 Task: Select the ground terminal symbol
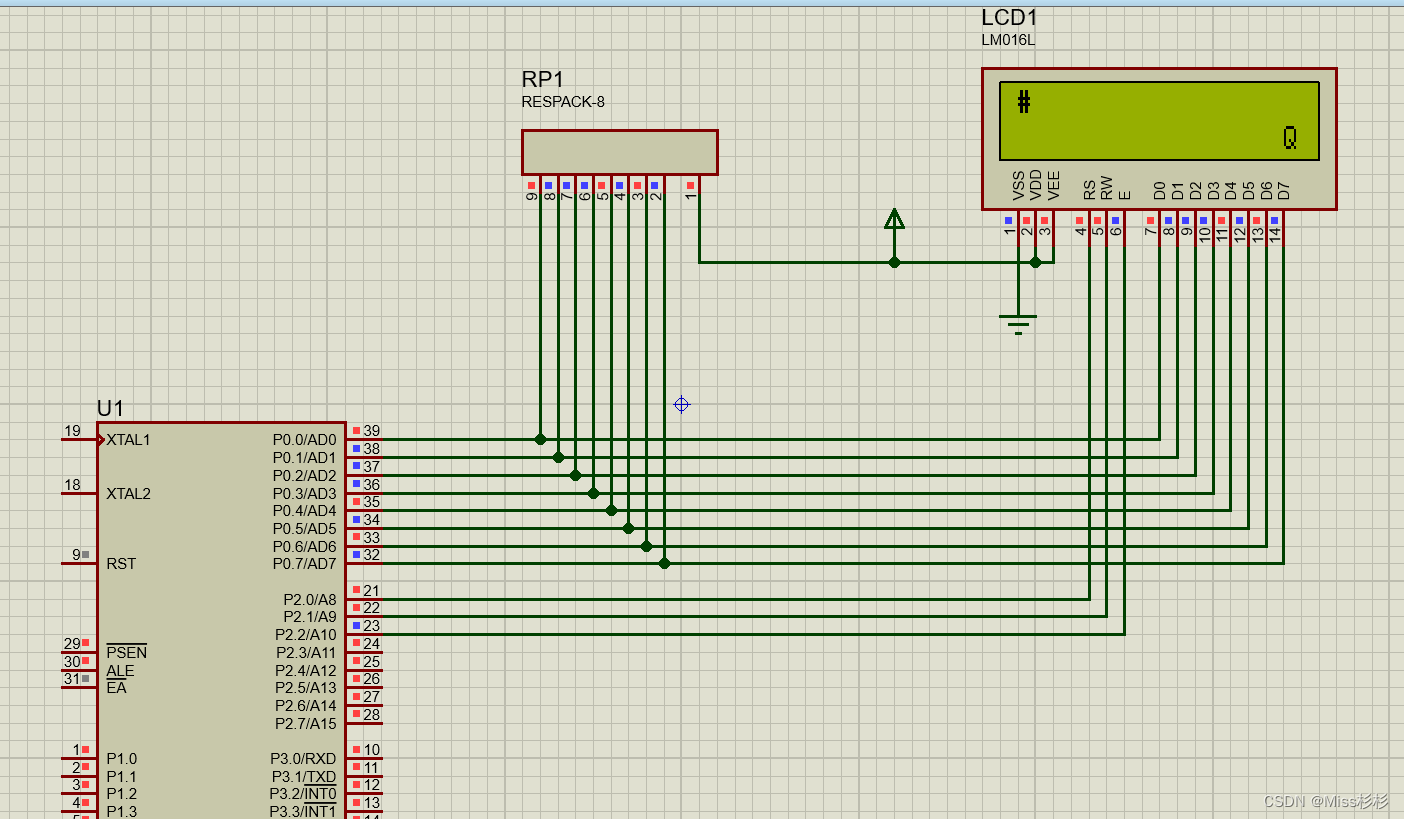(1018, 324)
